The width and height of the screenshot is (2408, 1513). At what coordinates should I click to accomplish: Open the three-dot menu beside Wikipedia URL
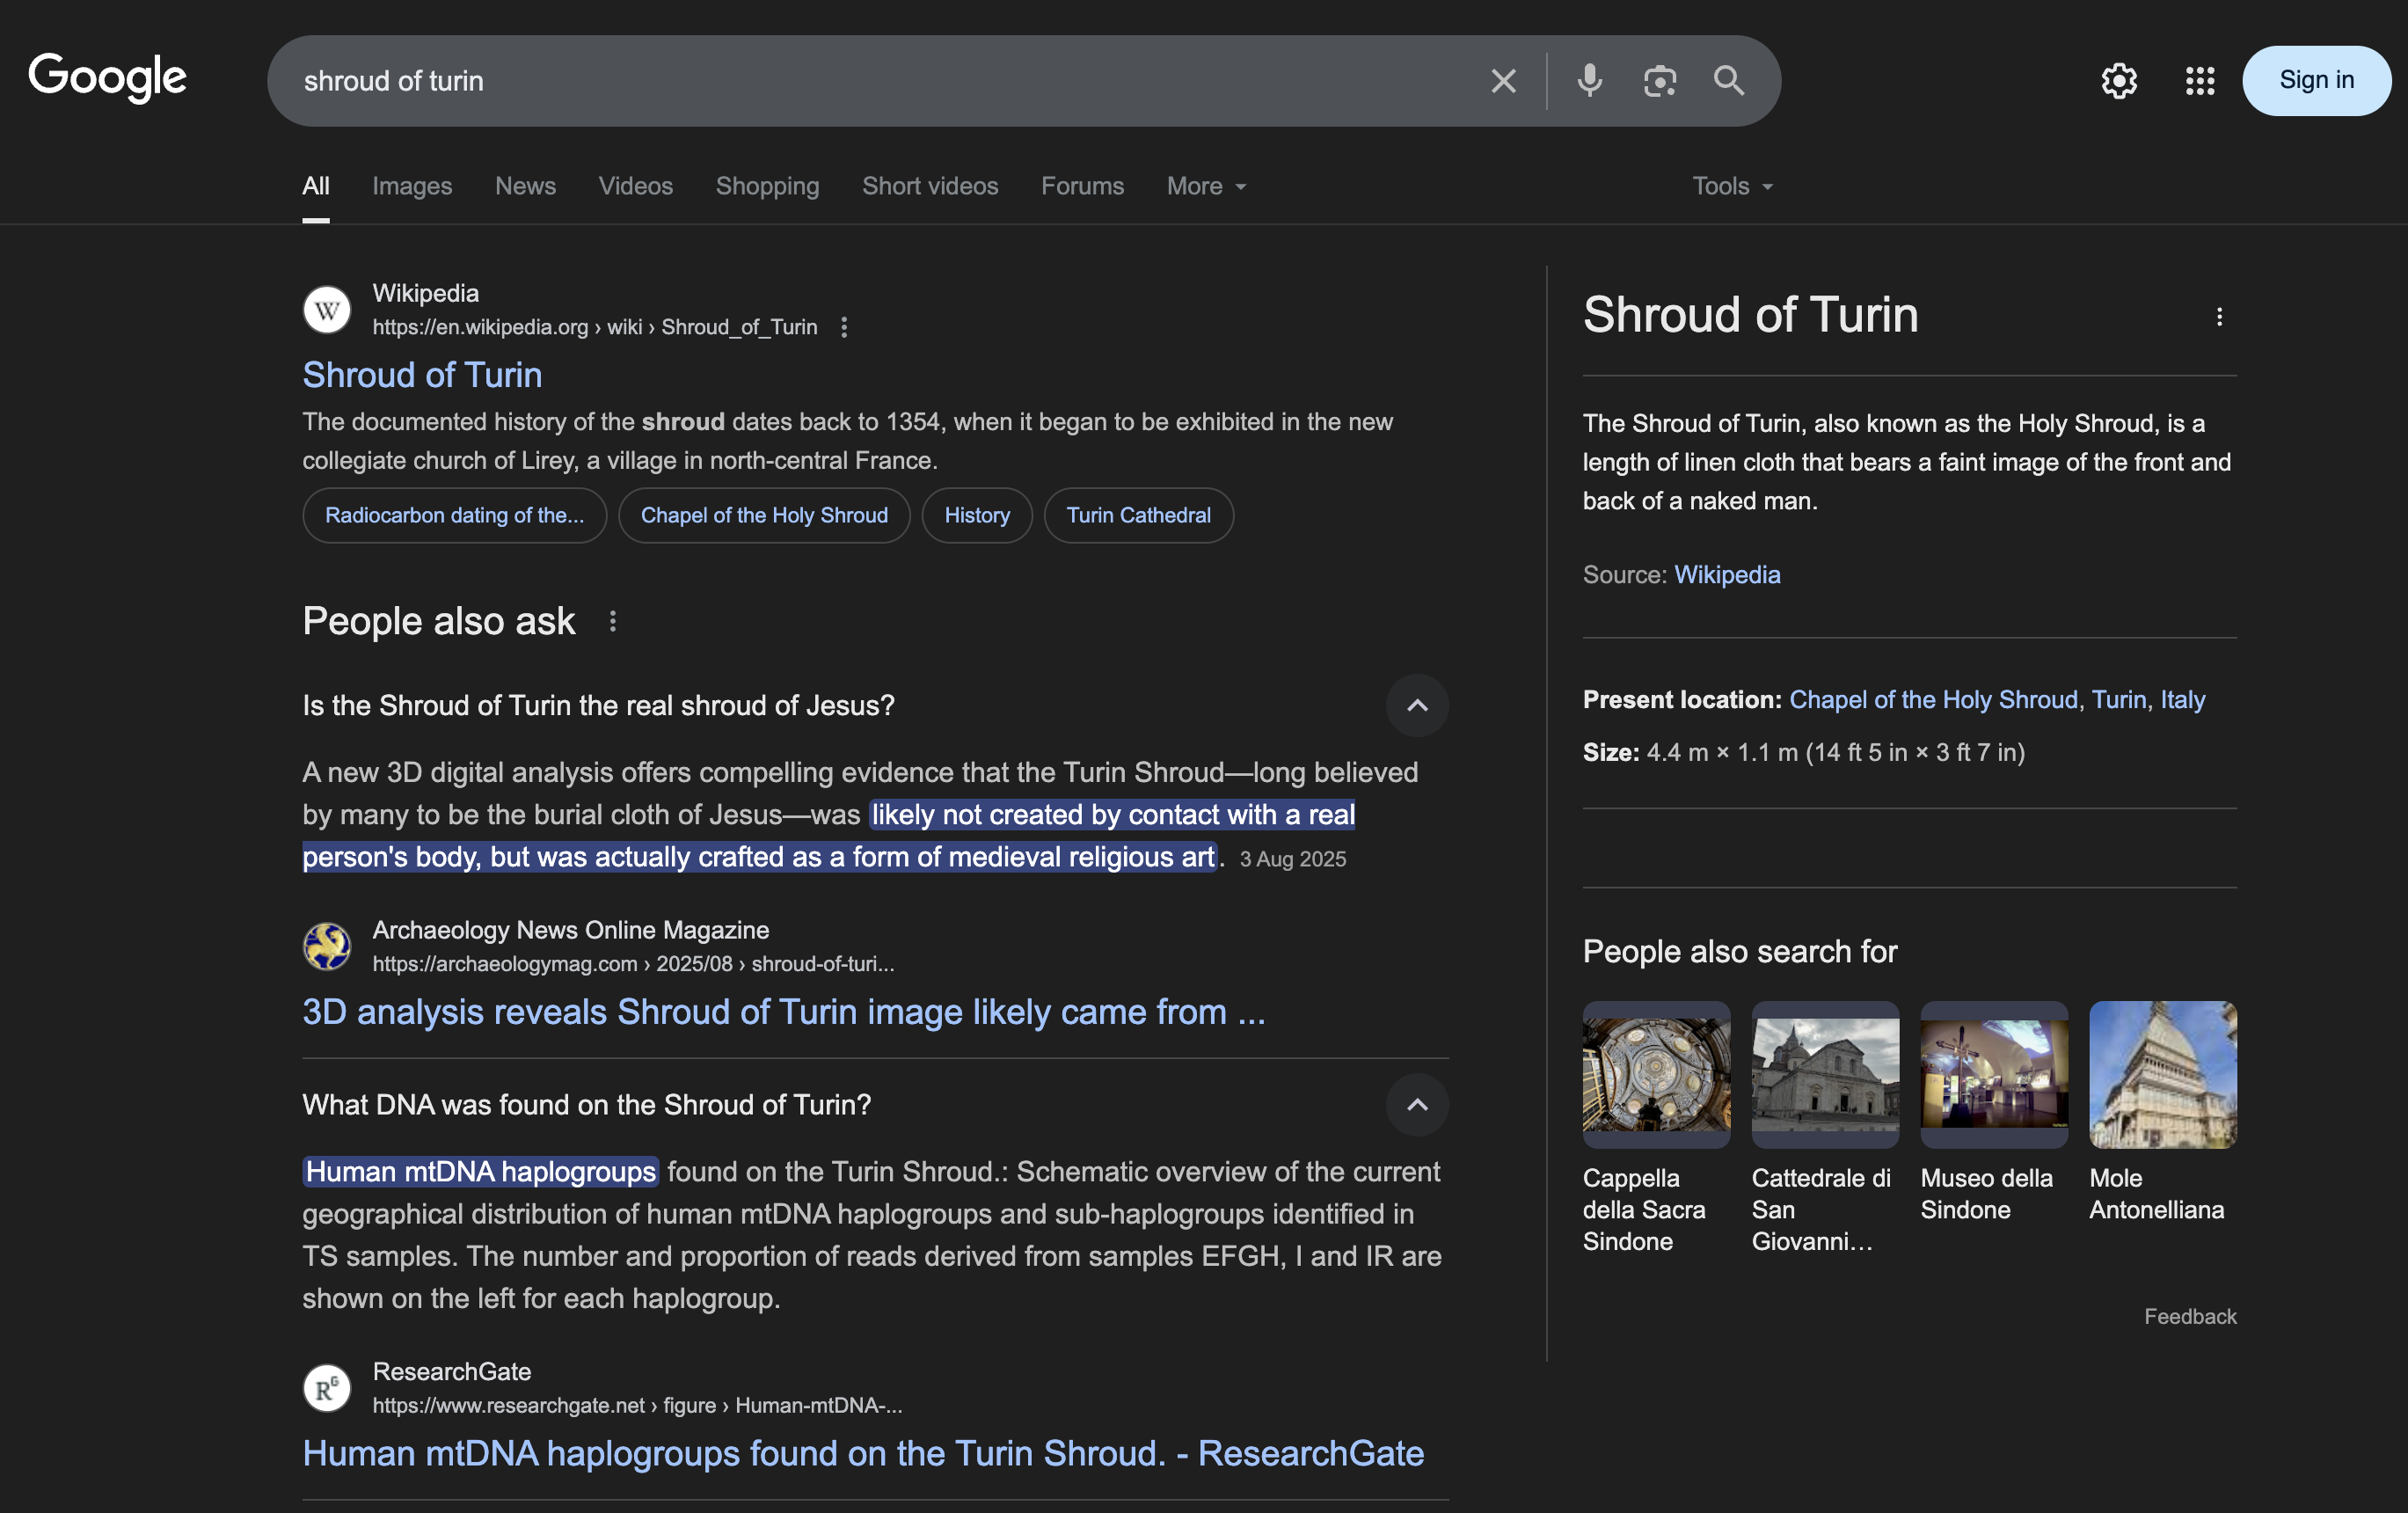[x=844, y=327]
